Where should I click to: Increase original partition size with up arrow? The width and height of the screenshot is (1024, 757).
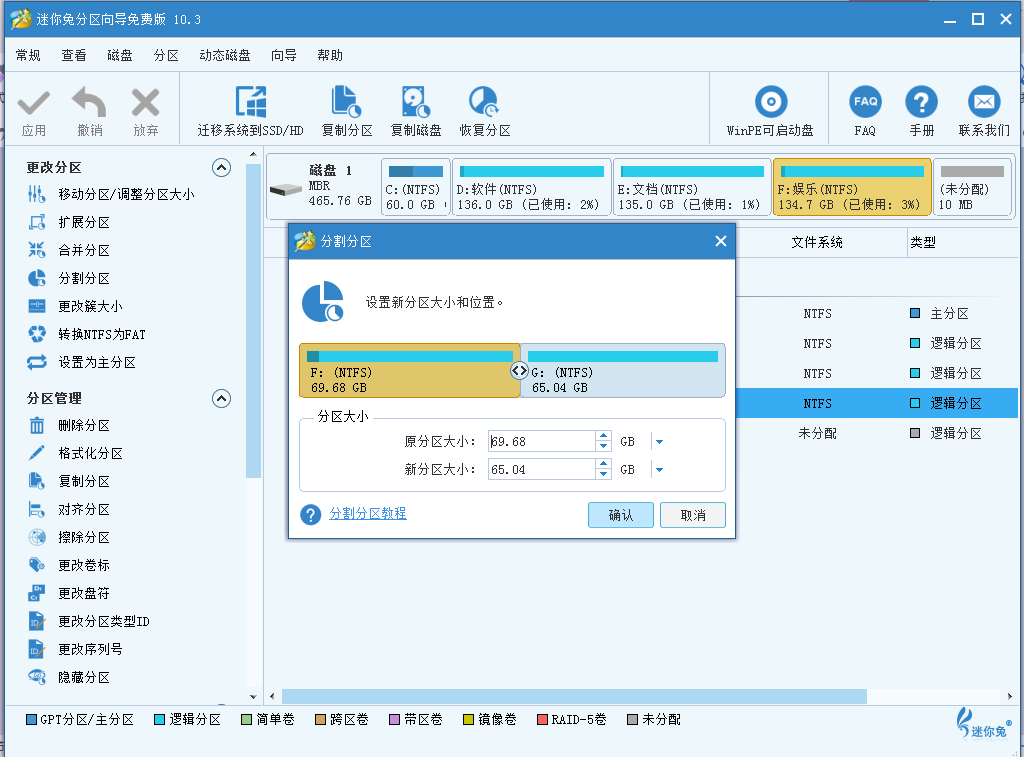pyautogui.click(x=603, y=436)
